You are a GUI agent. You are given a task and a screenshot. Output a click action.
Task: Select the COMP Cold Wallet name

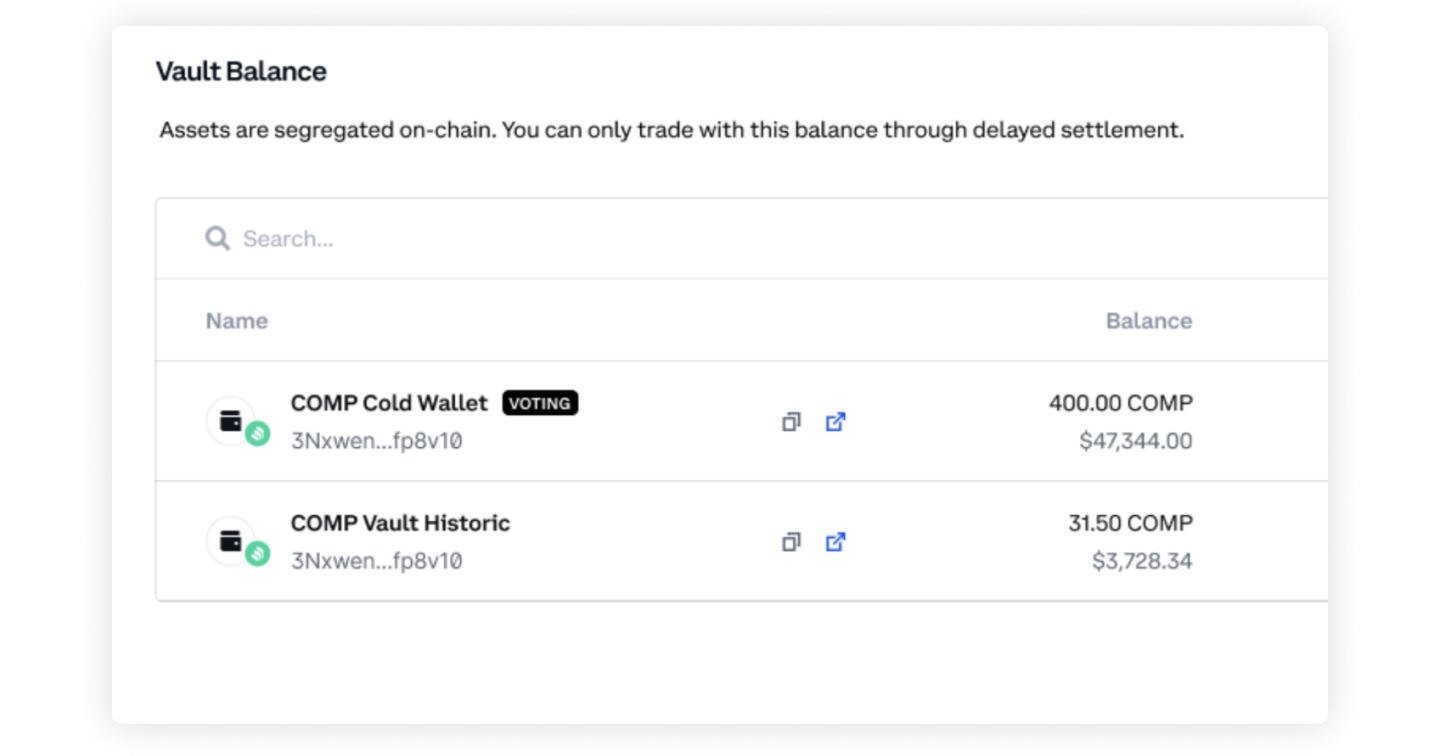(389, 403)
